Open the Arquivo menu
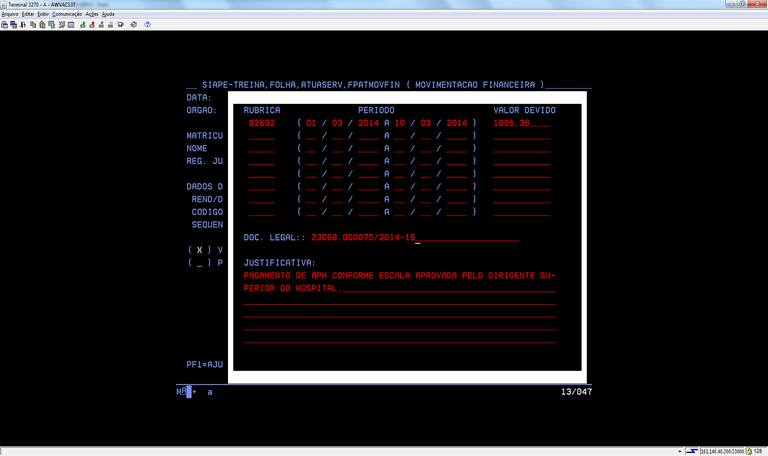The height and width of the screenshot is (456, 768). [10, 14]
